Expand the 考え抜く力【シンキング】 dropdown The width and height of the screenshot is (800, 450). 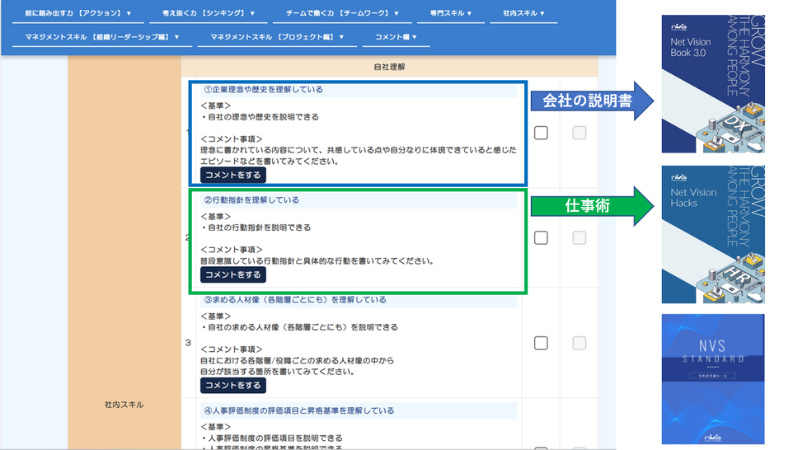click(x=208, y=13)
